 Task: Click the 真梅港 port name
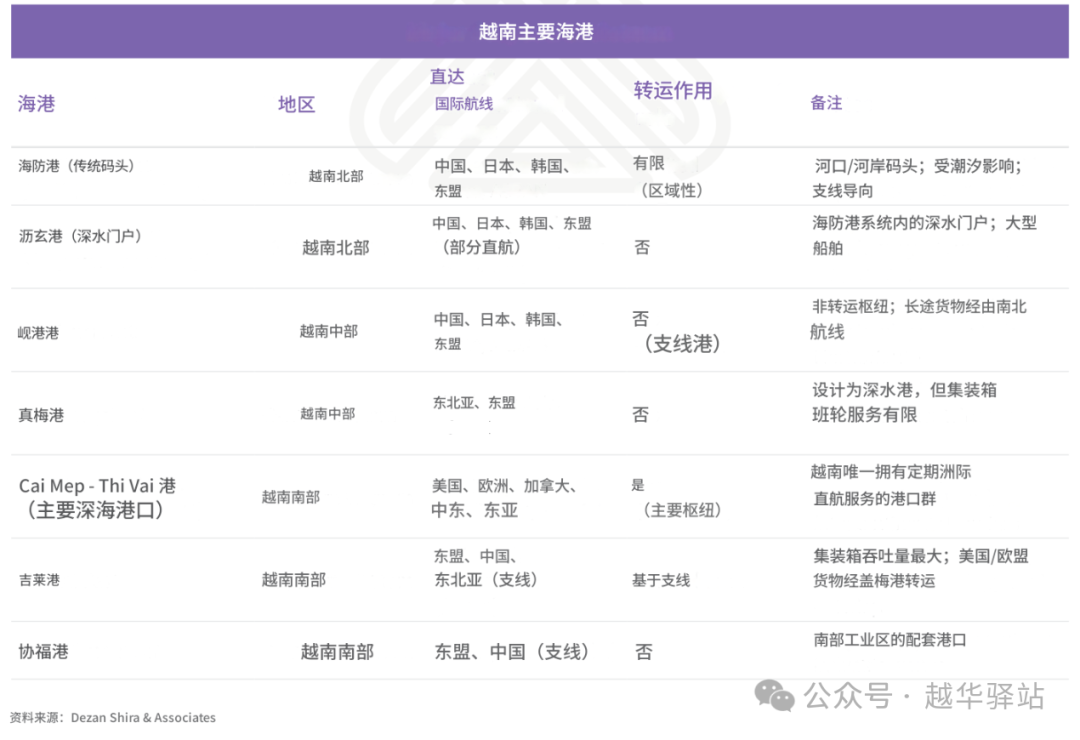click(x=41, y=415)
